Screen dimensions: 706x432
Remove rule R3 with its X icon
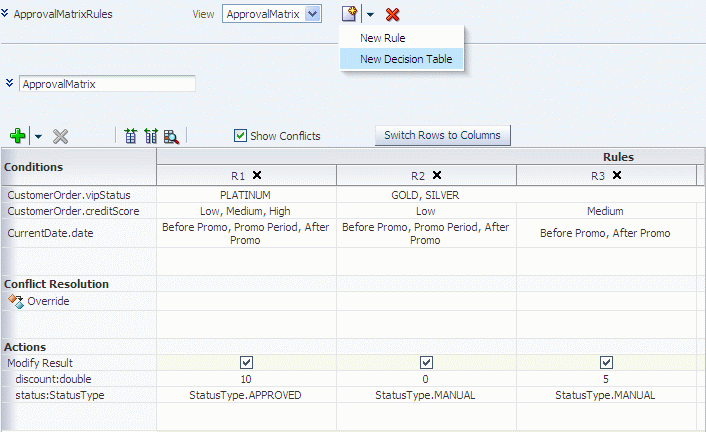click(x=617, y=175)
